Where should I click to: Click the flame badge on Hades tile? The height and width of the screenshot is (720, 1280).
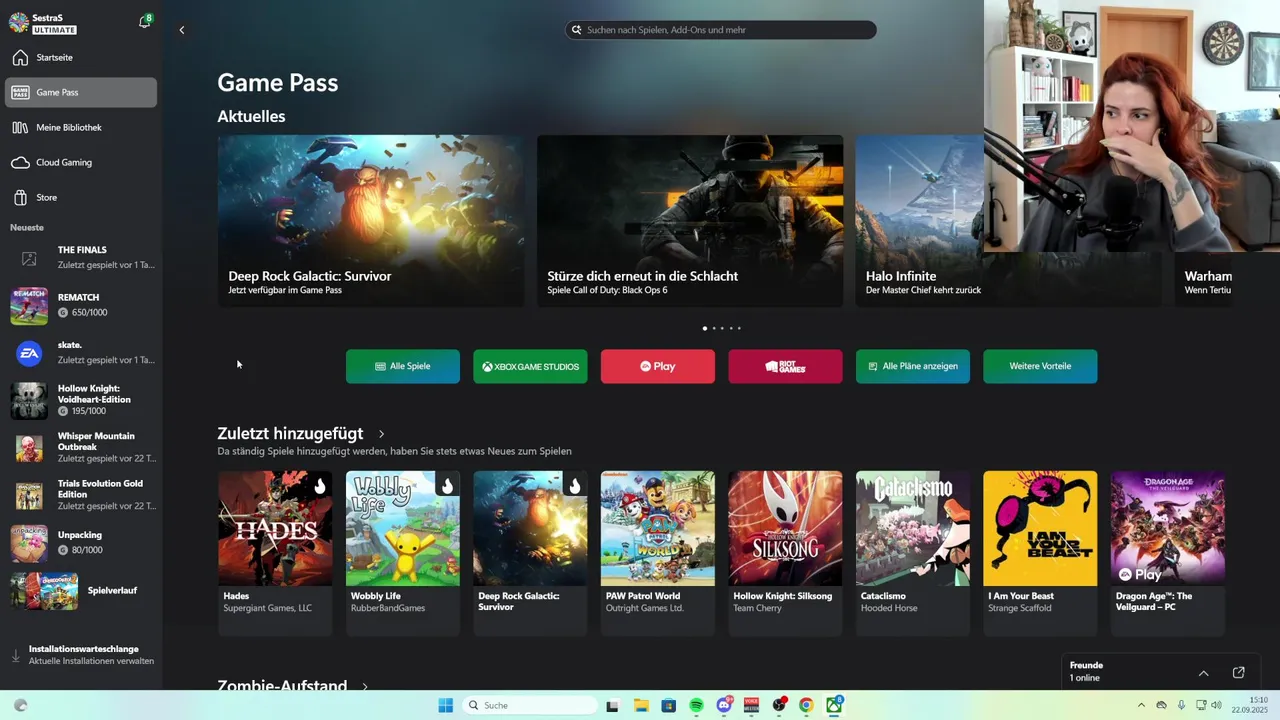coord(320,486)
